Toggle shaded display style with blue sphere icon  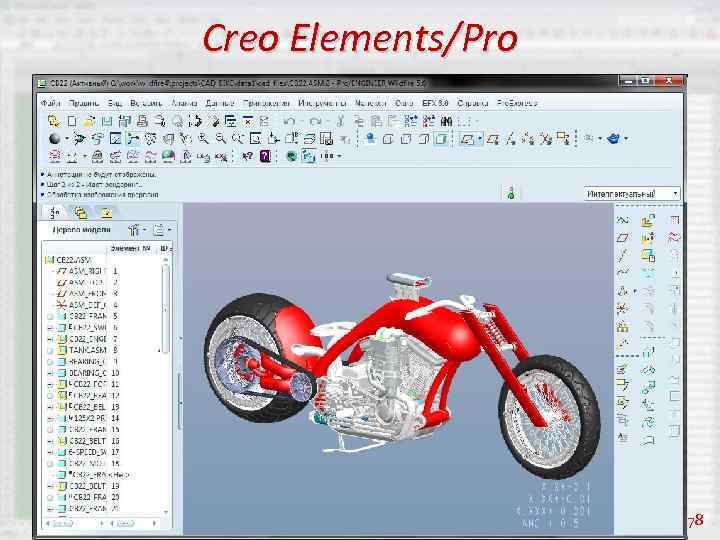[x=371, y=138]
